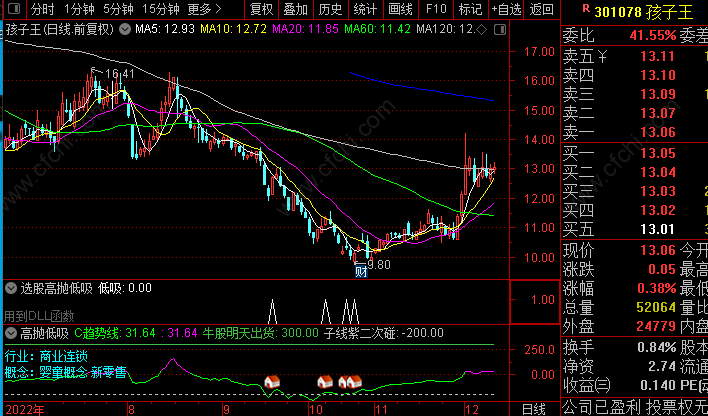Click the rightmost house icon in indicator

tap(354, 382)
